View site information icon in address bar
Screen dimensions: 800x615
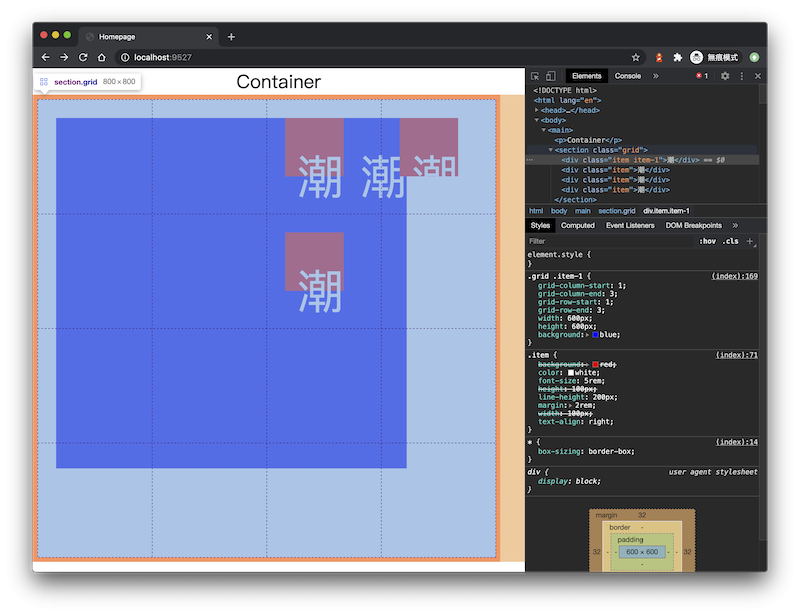[125, 57]
